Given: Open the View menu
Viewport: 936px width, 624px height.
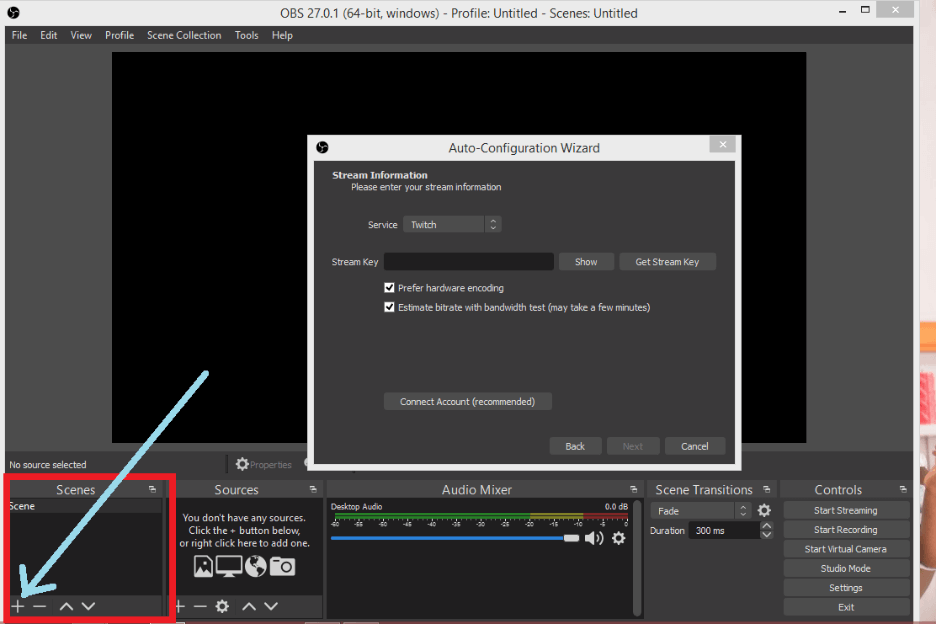Looking at the screenshot, I should [81, 35].
